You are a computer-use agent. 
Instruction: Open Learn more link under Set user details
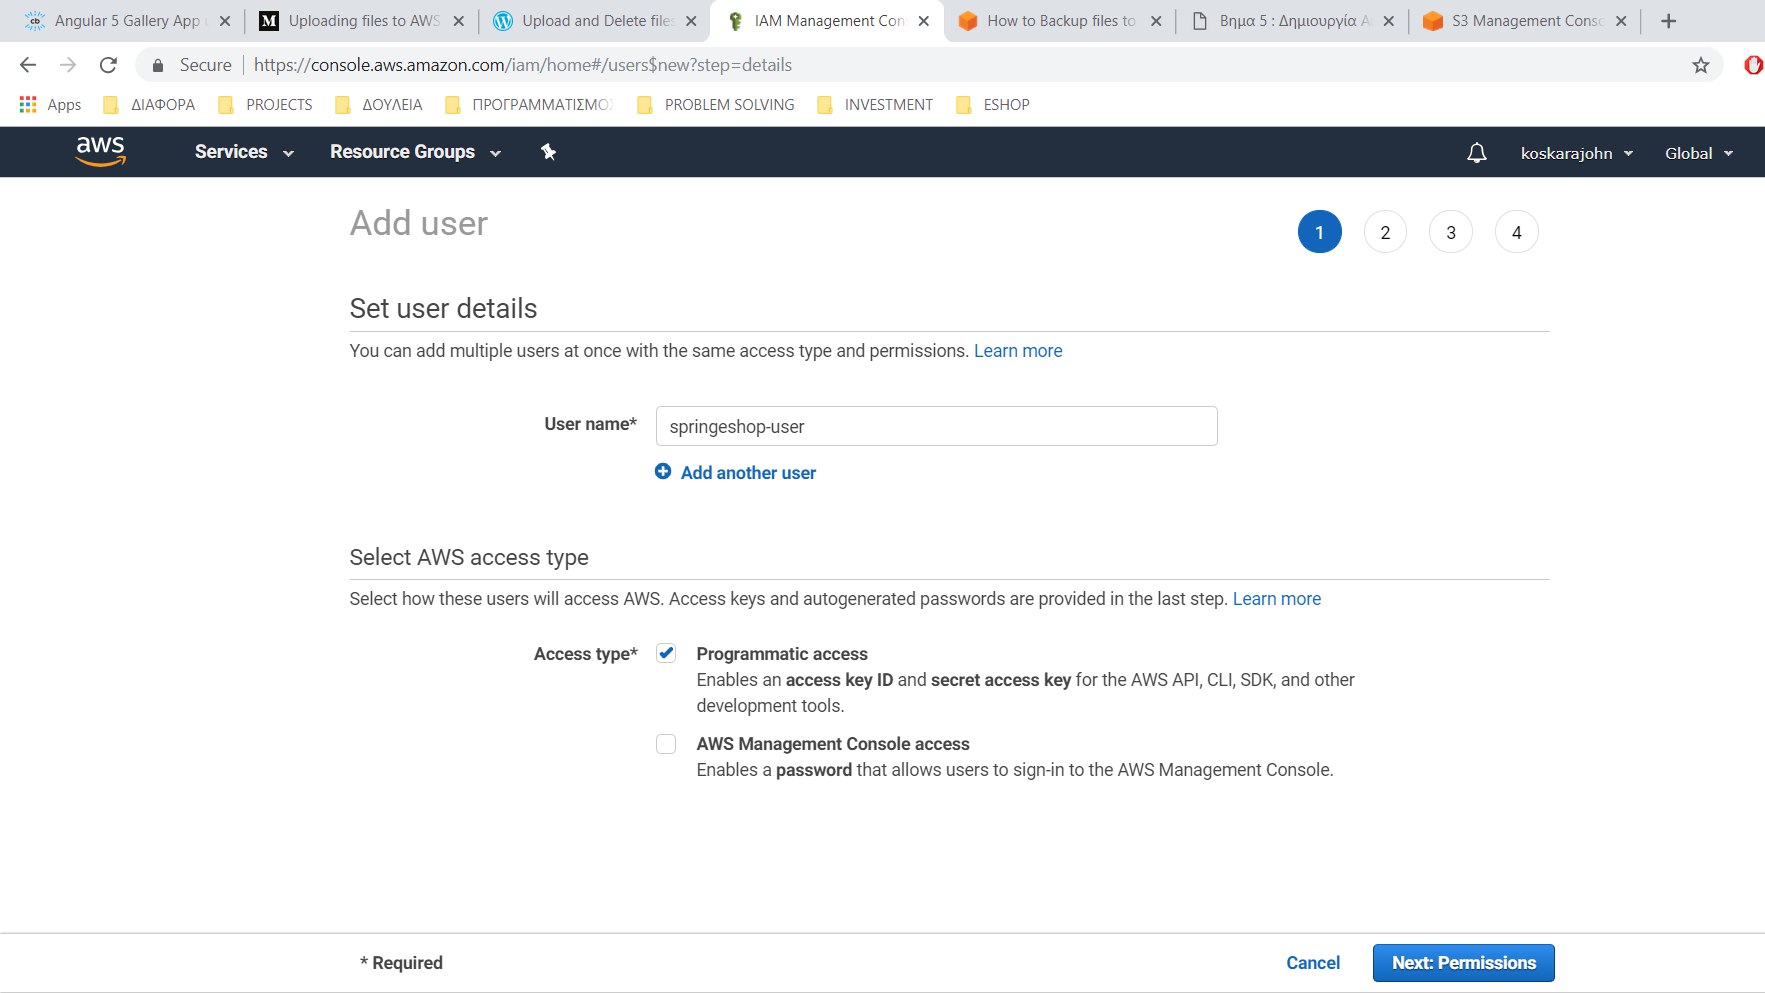[x=1018, y=351]
